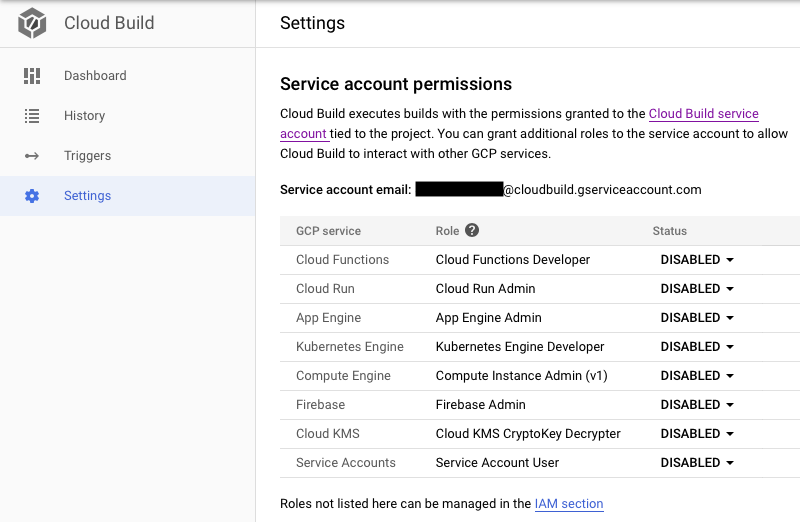
Task: Go to the History page
Action: coord(128,116)
